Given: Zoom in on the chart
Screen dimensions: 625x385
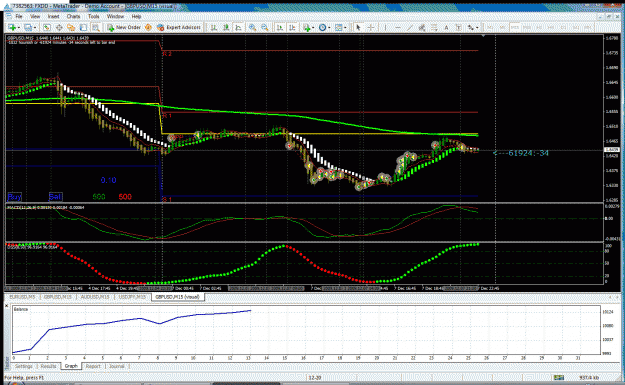Looking at the screenshot, I should click(252, 28).
